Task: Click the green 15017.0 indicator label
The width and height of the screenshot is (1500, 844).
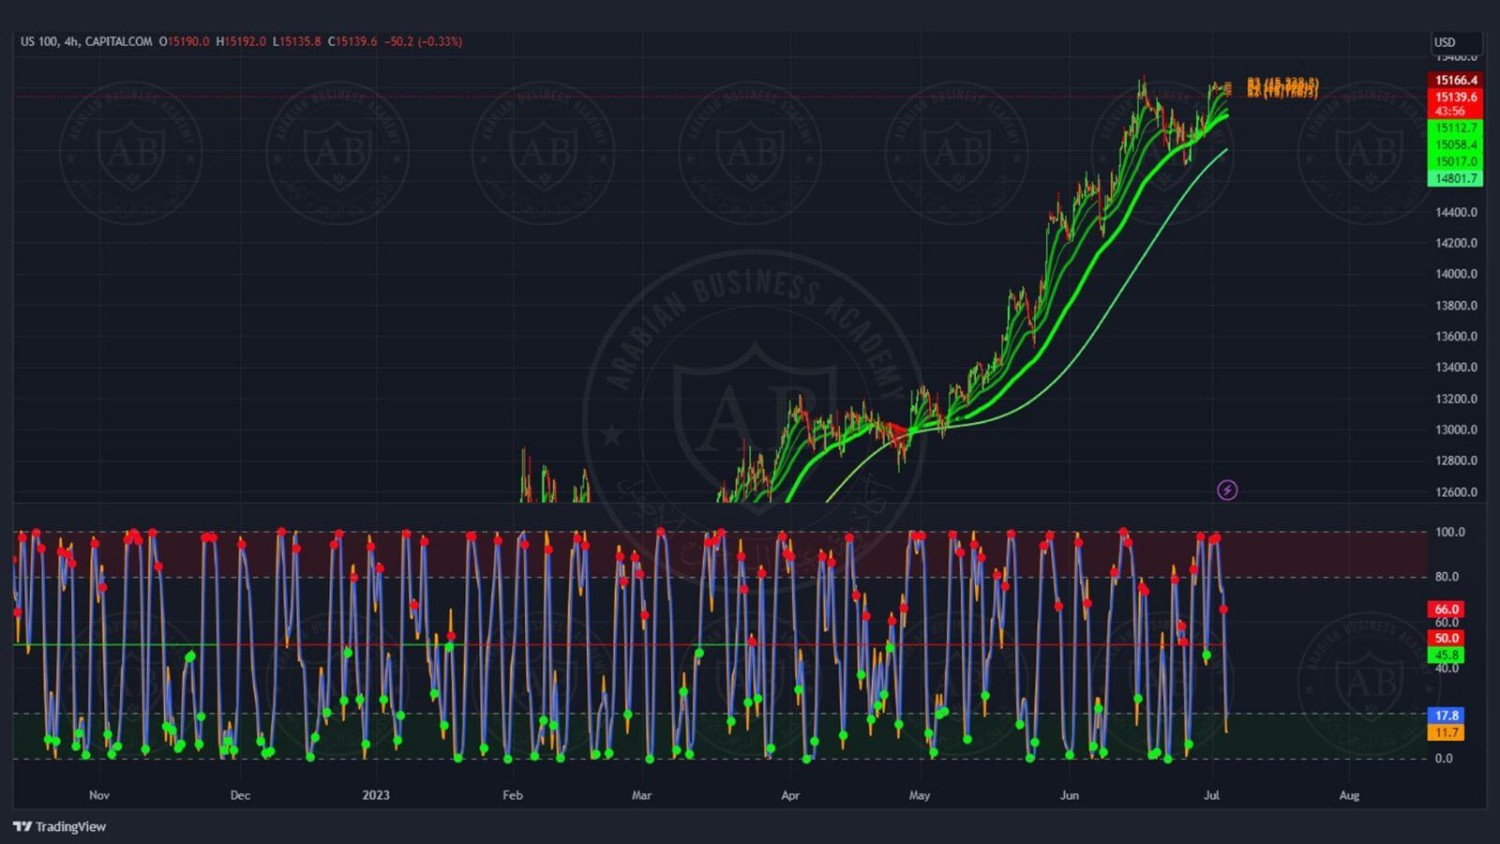Action: tap(1455, 162)
